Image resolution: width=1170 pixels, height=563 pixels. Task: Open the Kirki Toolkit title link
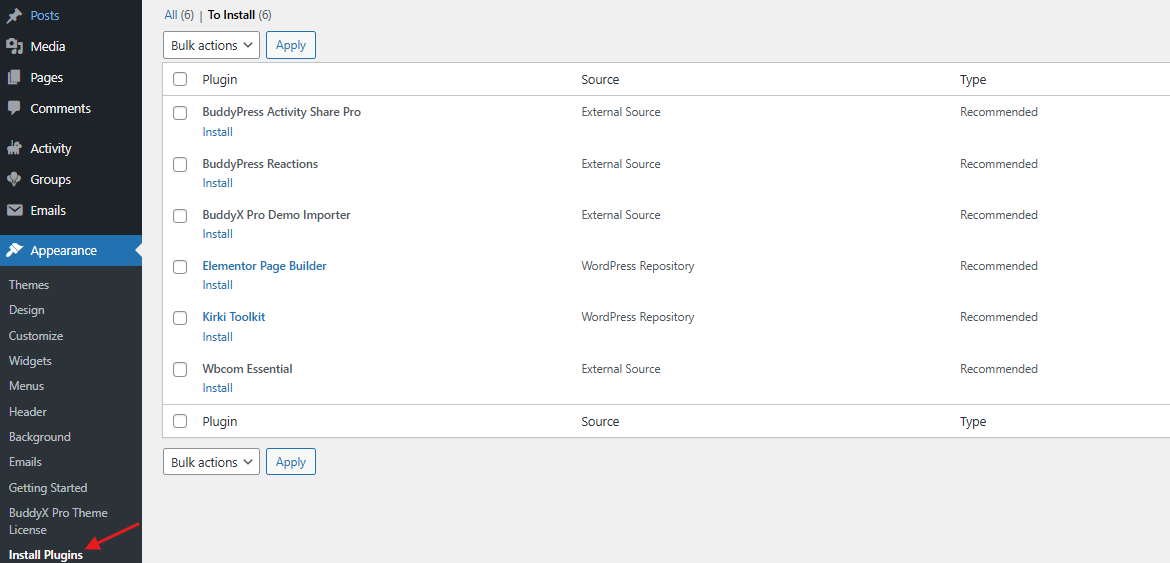pyautogui.click(x=234, y=317)
